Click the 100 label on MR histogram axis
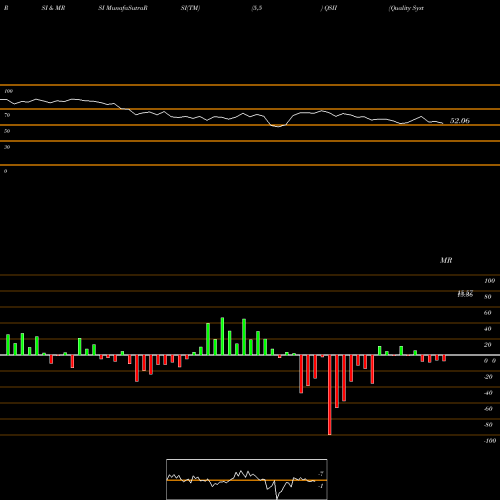Screen dimensions: 500x500 (x=490, y=281)
